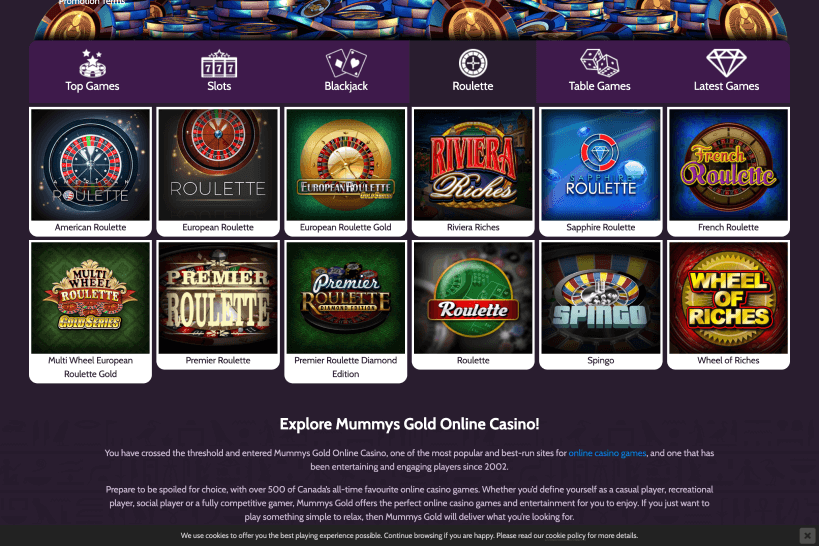Viewport: 819px width, 546px height.
Task: Follow the online casino games link
Action: click(x=607, y=453)
